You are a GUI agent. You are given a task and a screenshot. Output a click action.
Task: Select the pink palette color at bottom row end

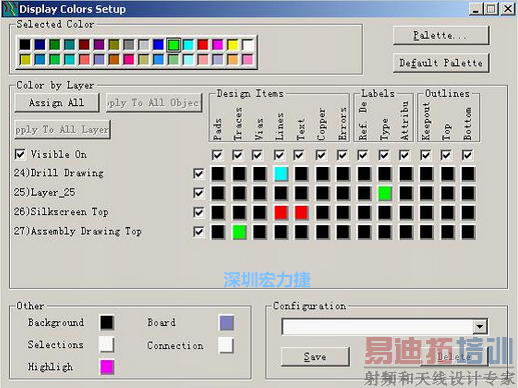pos(248,60)
